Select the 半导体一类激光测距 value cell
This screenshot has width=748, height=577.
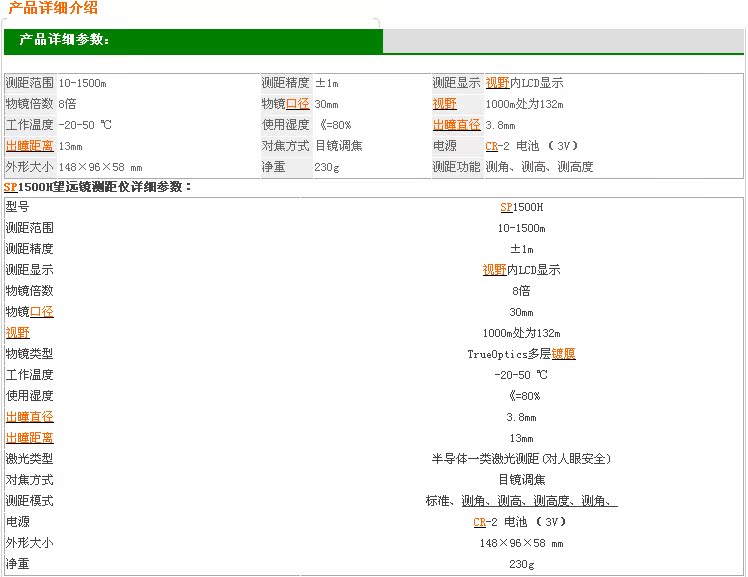(521, 459)
